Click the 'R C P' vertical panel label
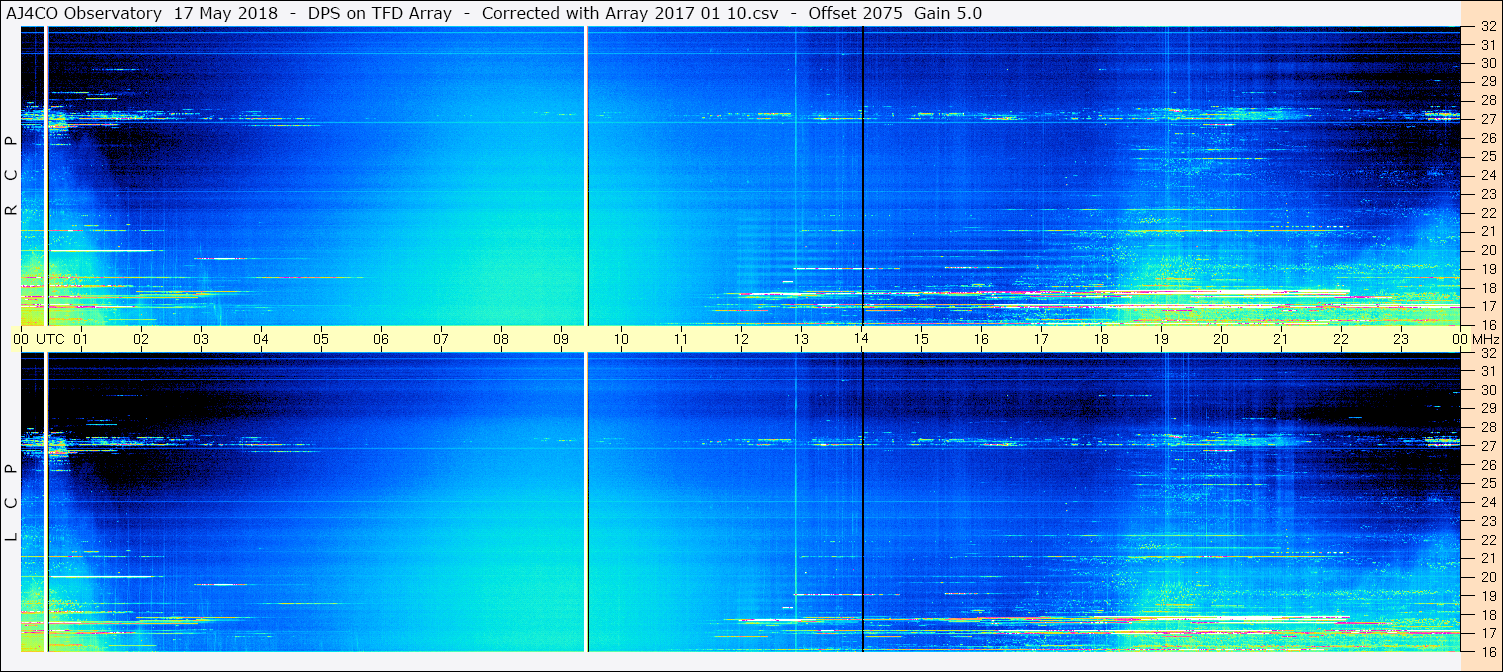 12,175
